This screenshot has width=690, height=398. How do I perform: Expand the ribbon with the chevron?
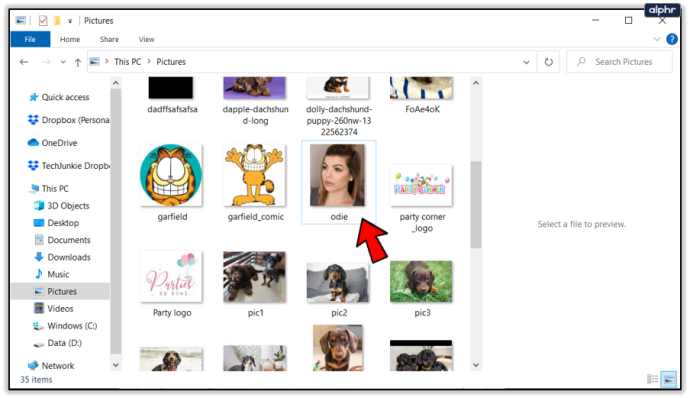pyautogui.click(x=657, y=39)
